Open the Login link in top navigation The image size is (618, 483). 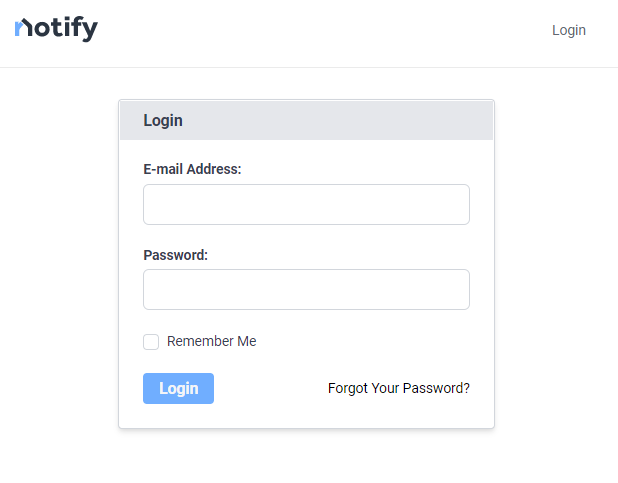[569, 30]
